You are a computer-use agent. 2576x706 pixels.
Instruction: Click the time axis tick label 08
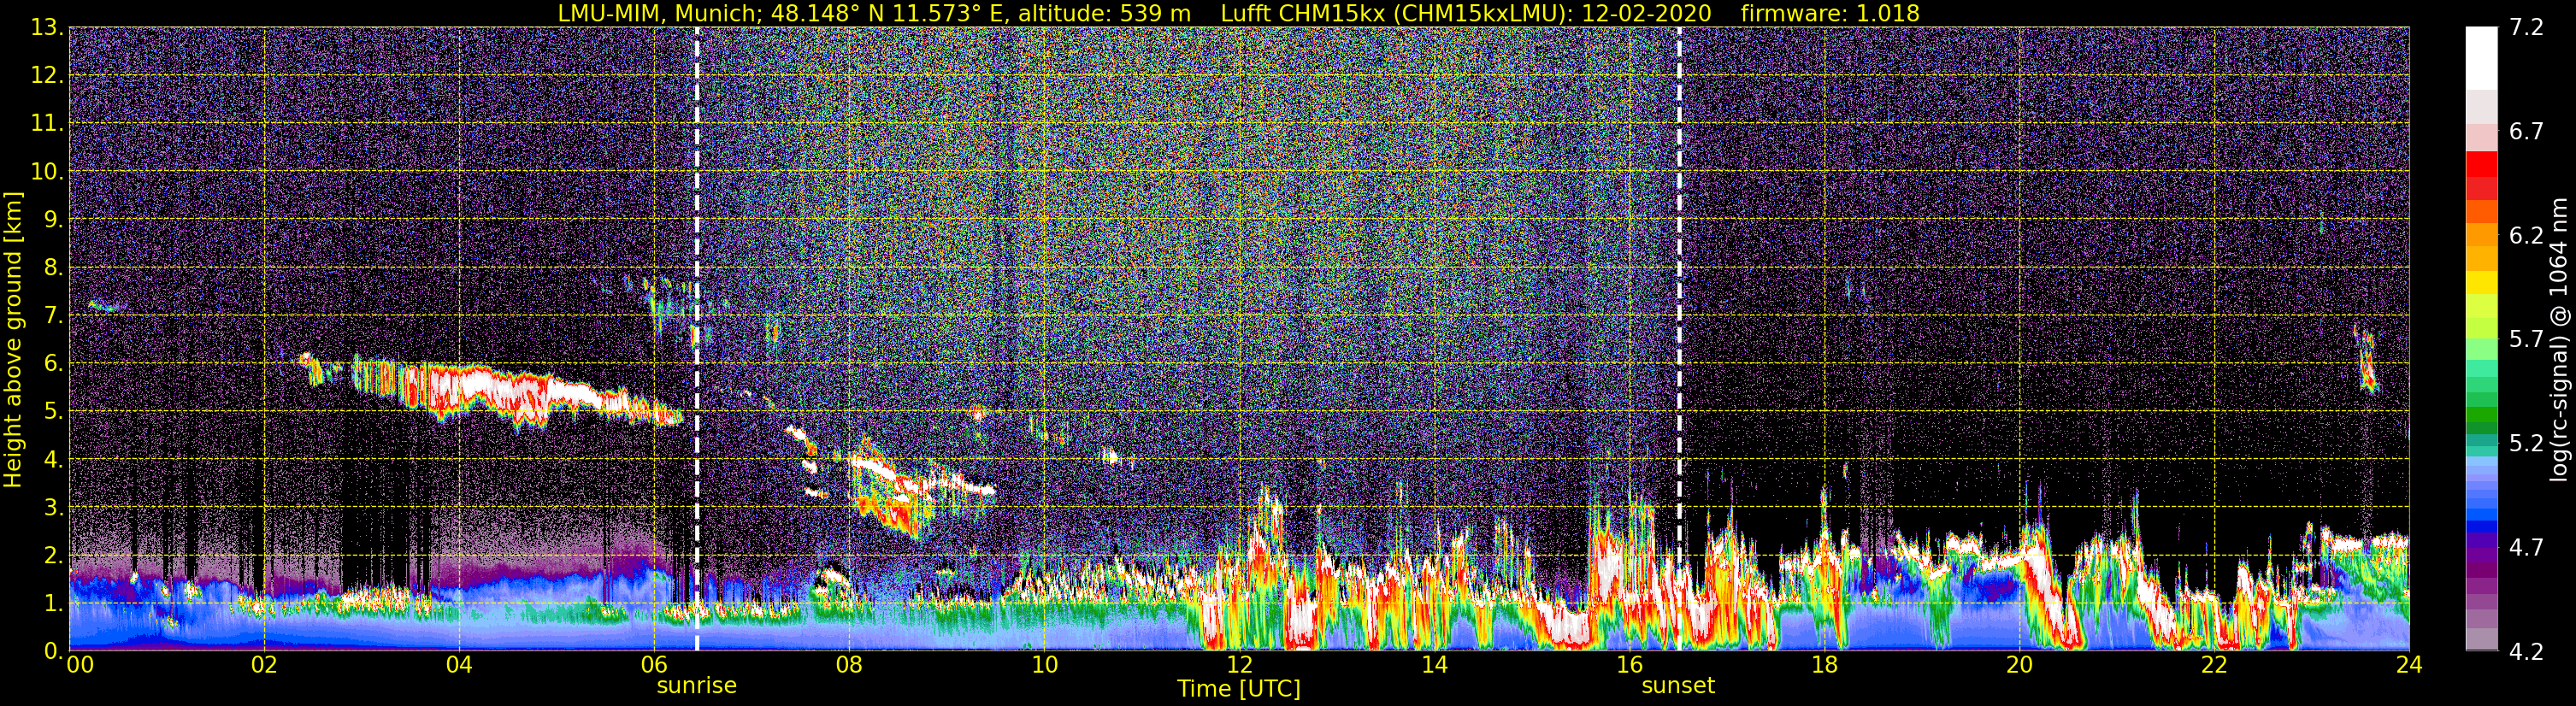(849, 665)
